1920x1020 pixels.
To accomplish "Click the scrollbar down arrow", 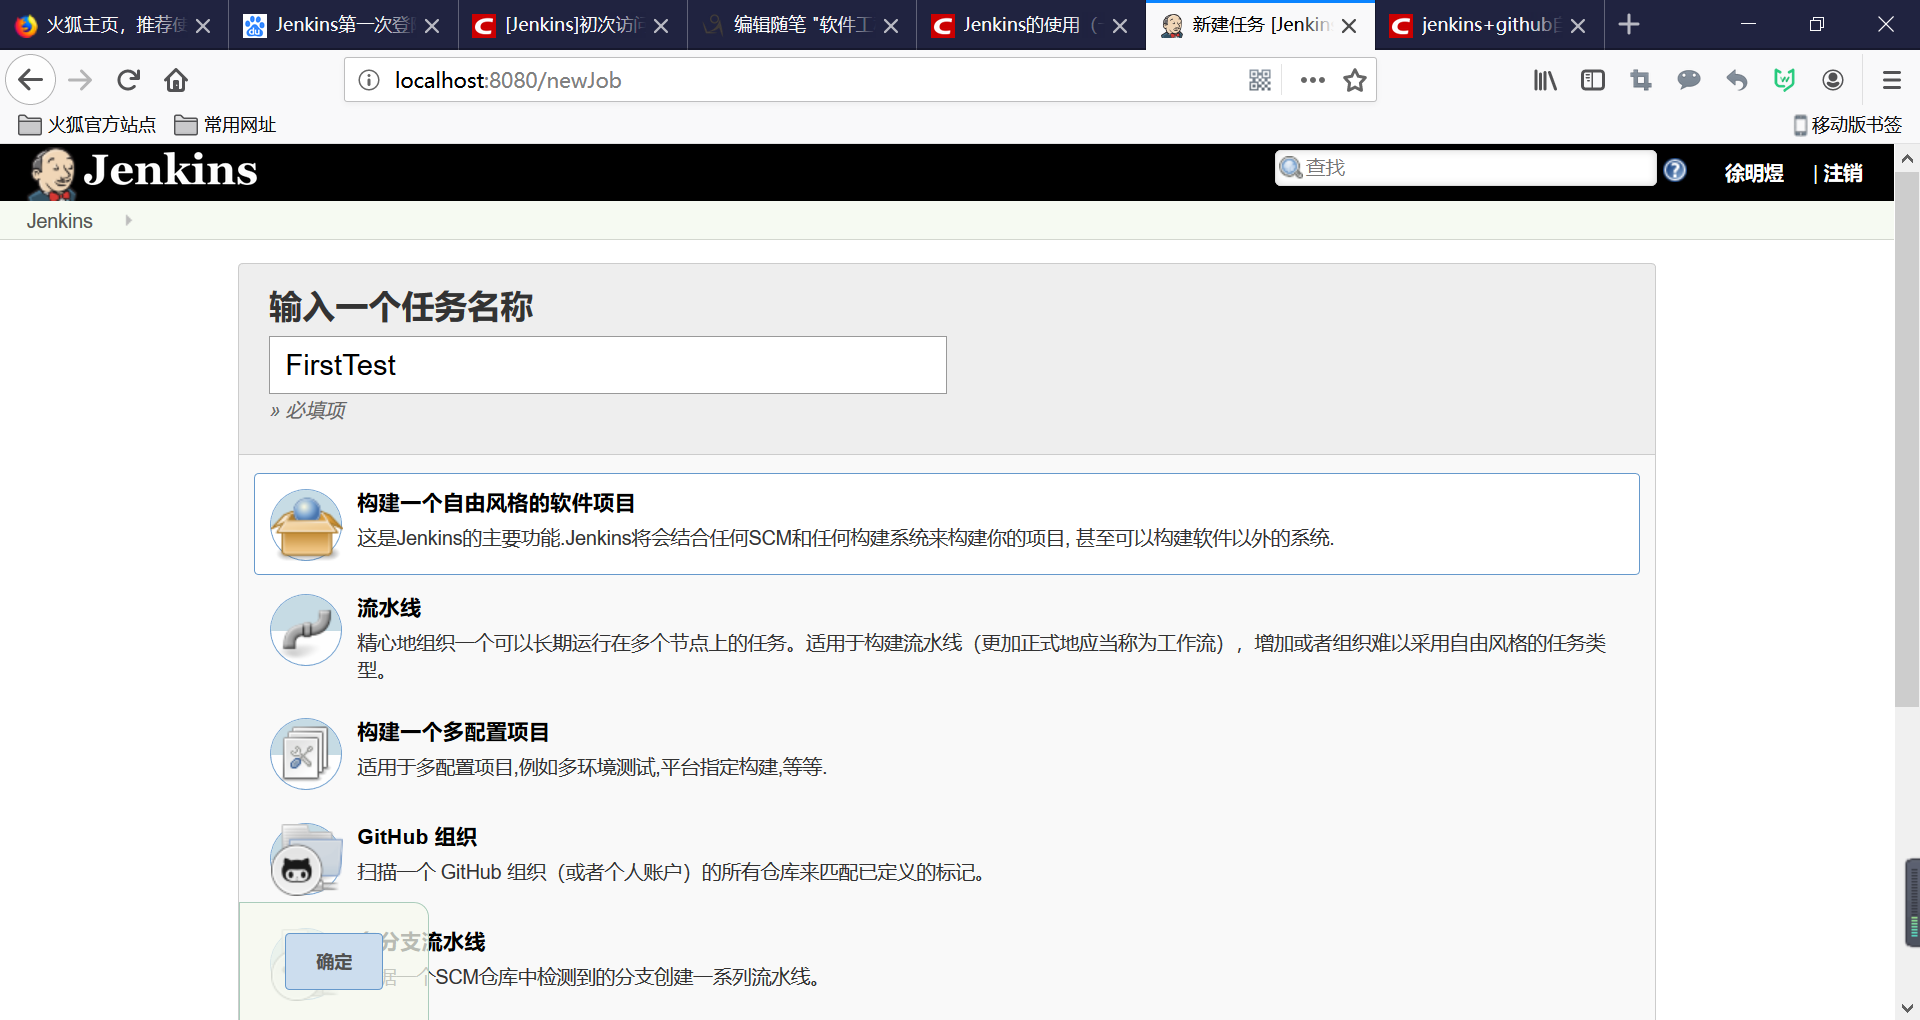I will tap(1907, 1007).
